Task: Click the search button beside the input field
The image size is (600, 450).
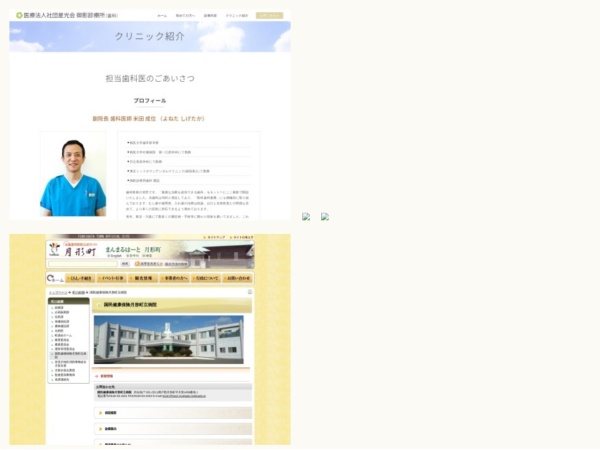Action: [x=125, y=264]
